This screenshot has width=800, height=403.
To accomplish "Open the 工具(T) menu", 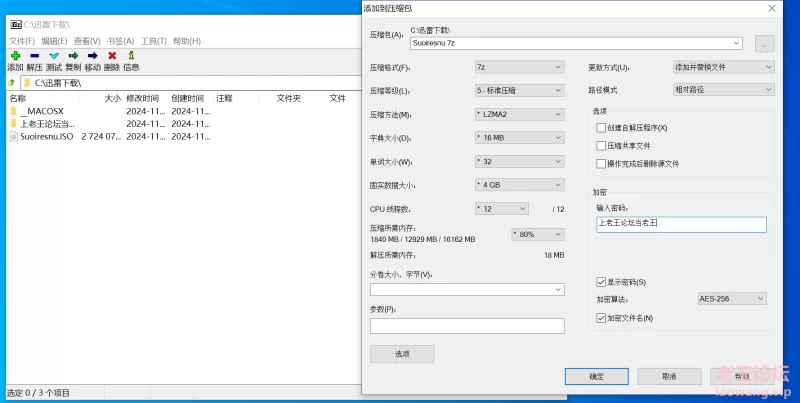I will [154, 41].
